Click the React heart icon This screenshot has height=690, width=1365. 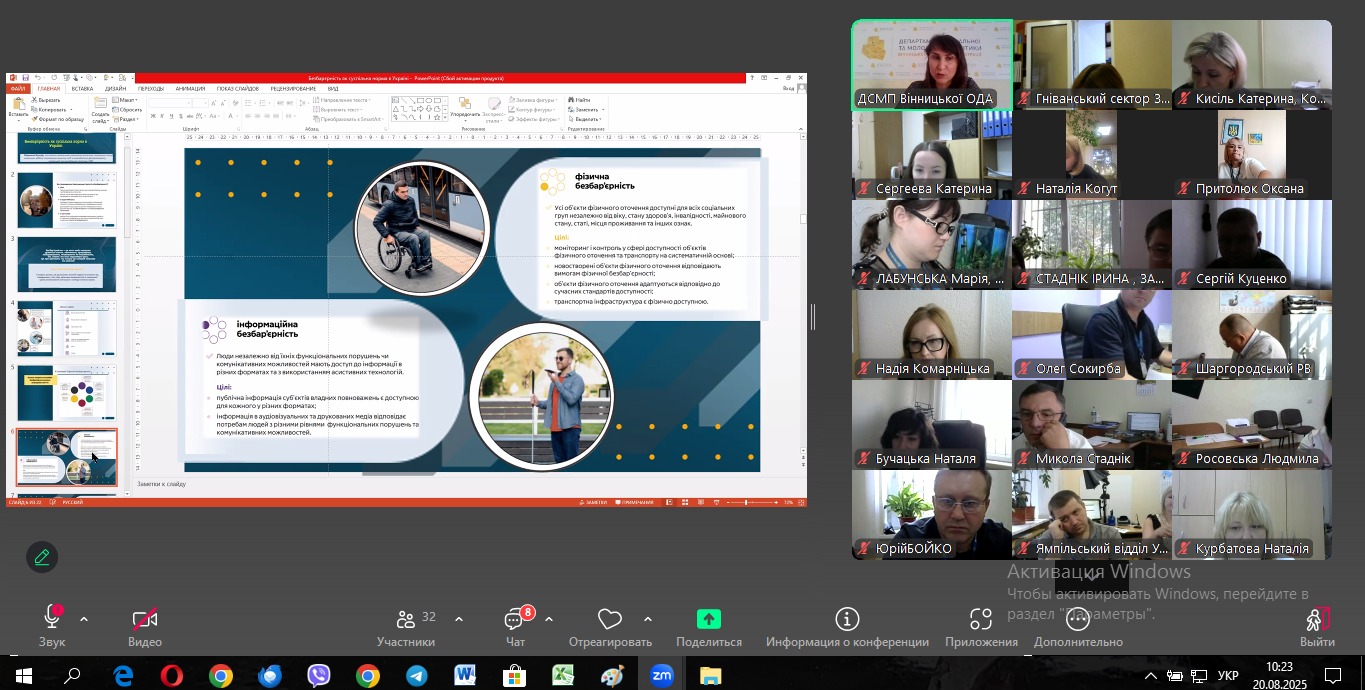610,620
